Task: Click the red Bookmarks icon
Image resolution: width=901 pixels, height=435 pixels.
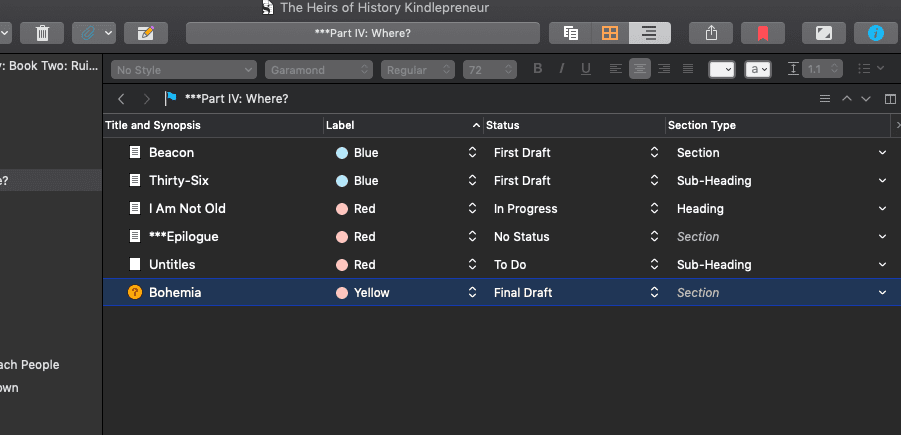Action: (x=763, y=33)
